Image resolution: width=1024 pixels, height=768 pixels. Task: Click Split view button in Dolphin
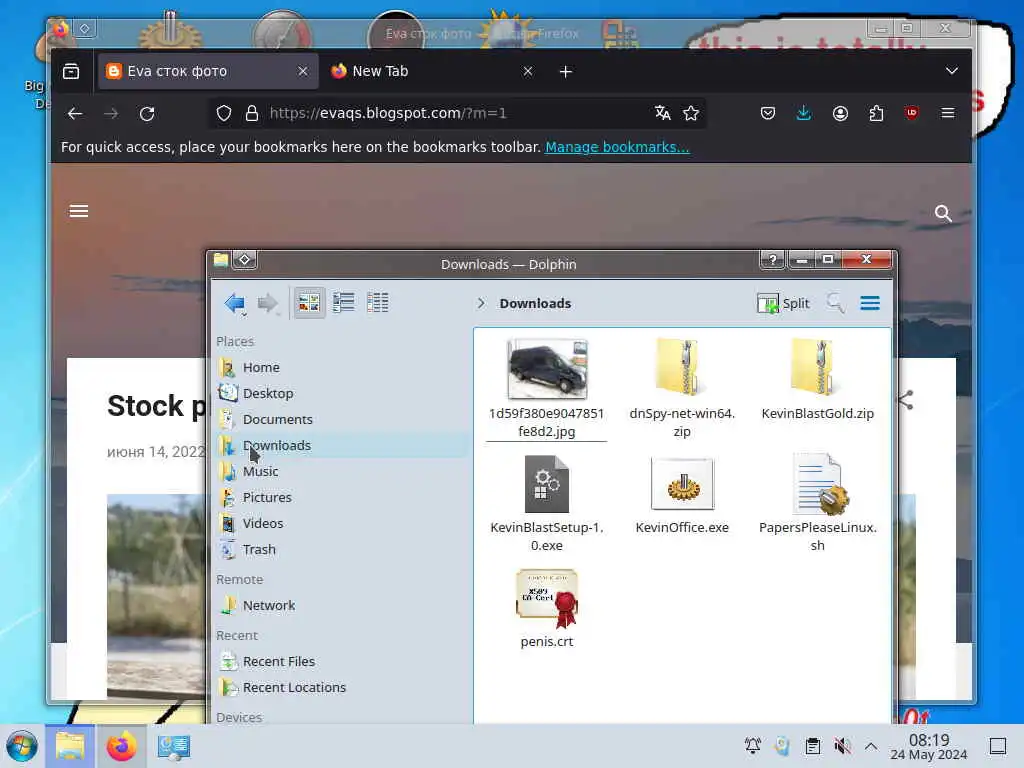[783, 303]
